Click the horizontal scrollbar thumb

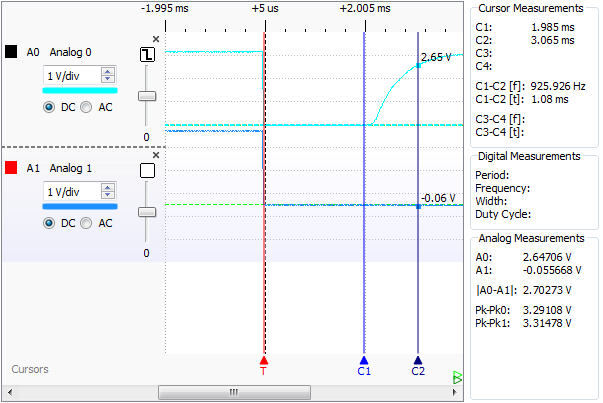point(234,392)
